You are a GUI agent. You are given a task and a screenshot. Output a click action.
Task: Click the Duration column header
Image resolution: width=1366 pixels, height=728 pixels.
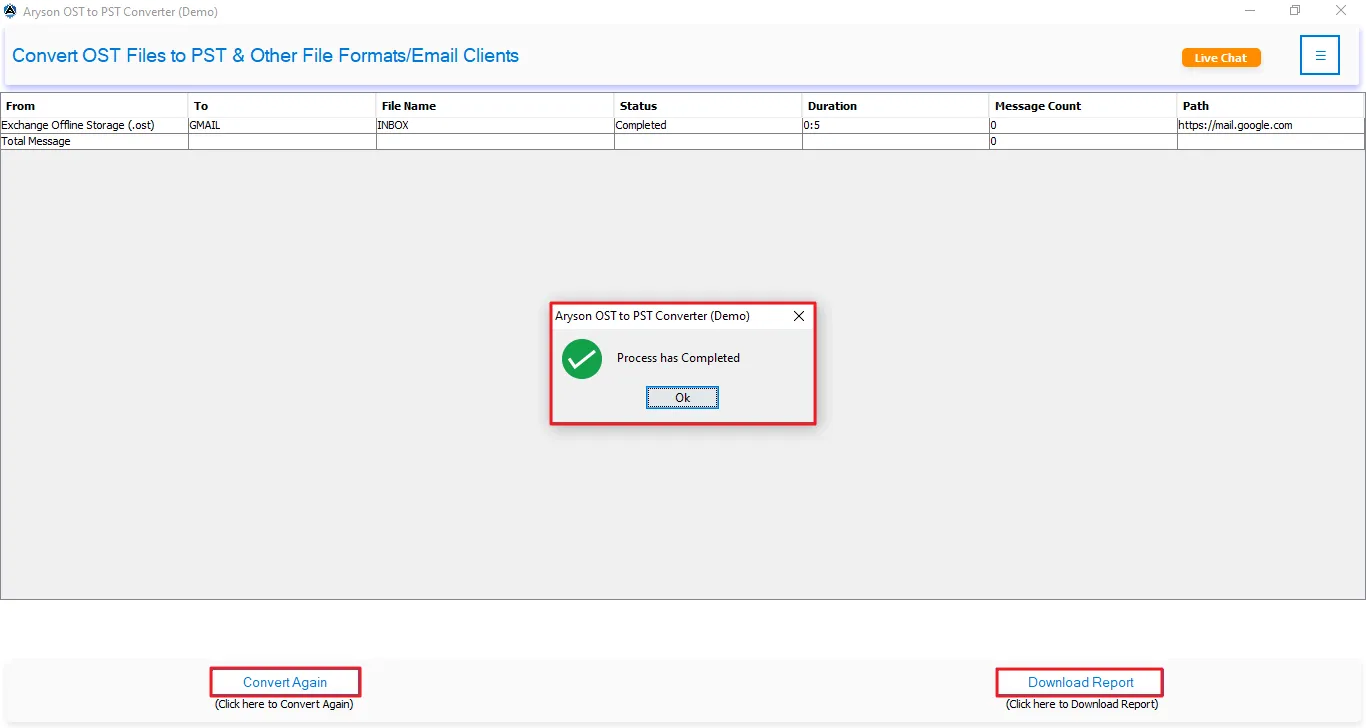pyautogui.click(x=832, y=105)
